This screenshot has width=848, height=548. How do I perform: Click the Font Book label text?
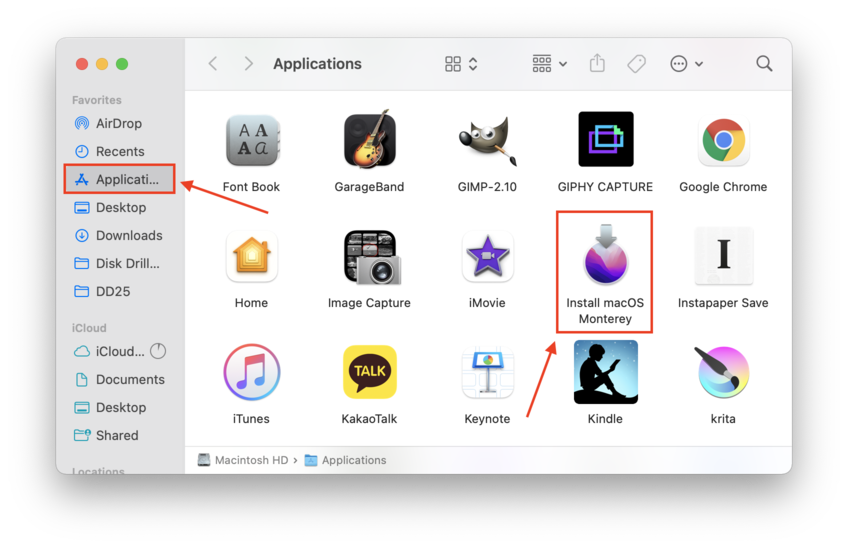[251, 187]
